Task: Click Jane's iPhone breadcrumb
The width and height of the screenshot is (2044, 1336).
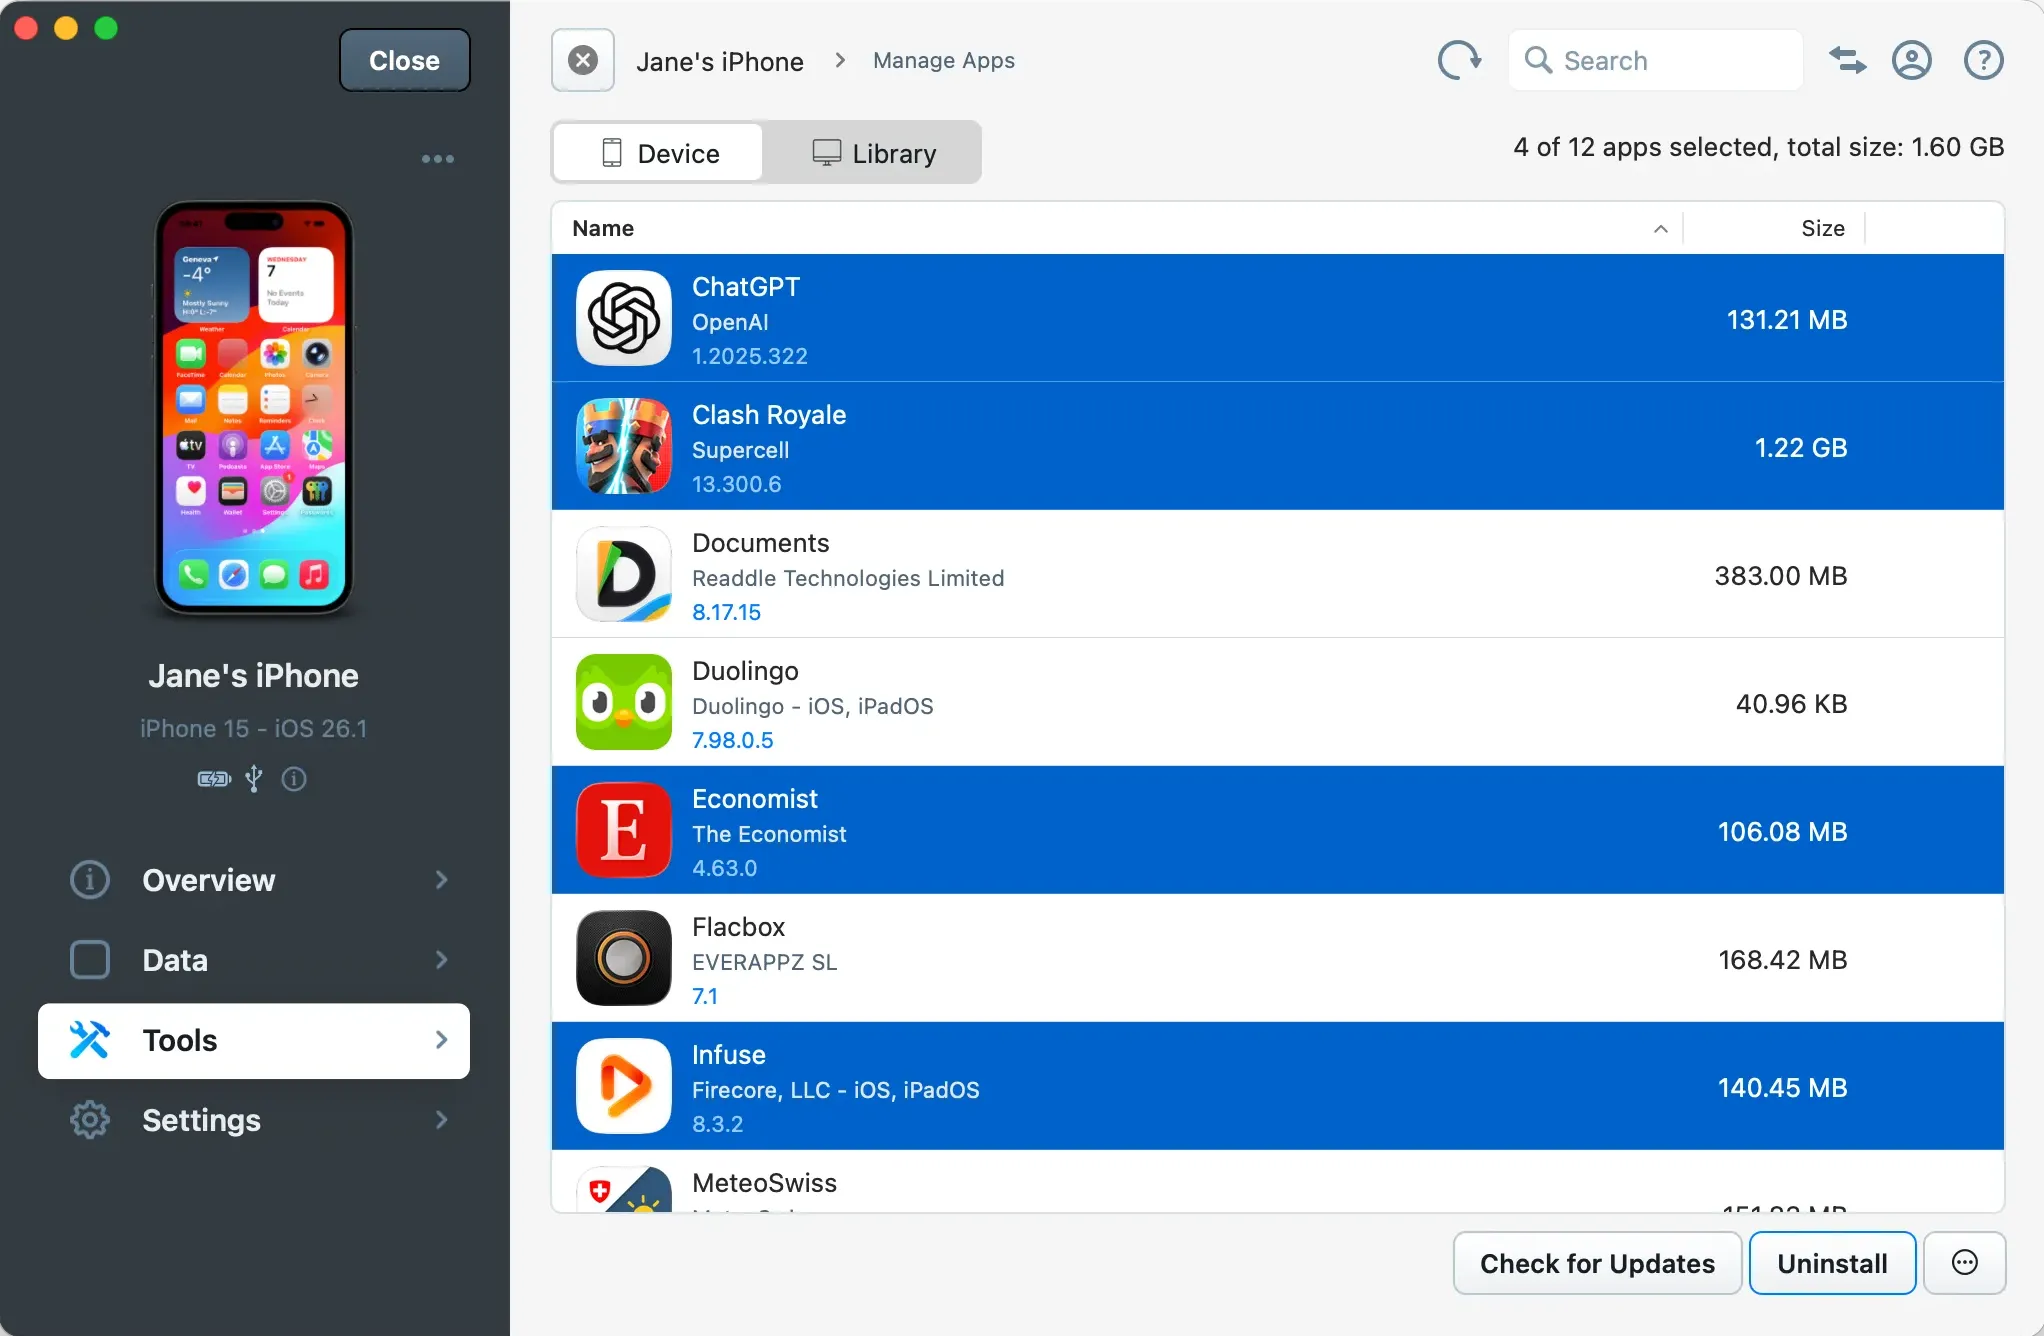Action: point(720,61)
